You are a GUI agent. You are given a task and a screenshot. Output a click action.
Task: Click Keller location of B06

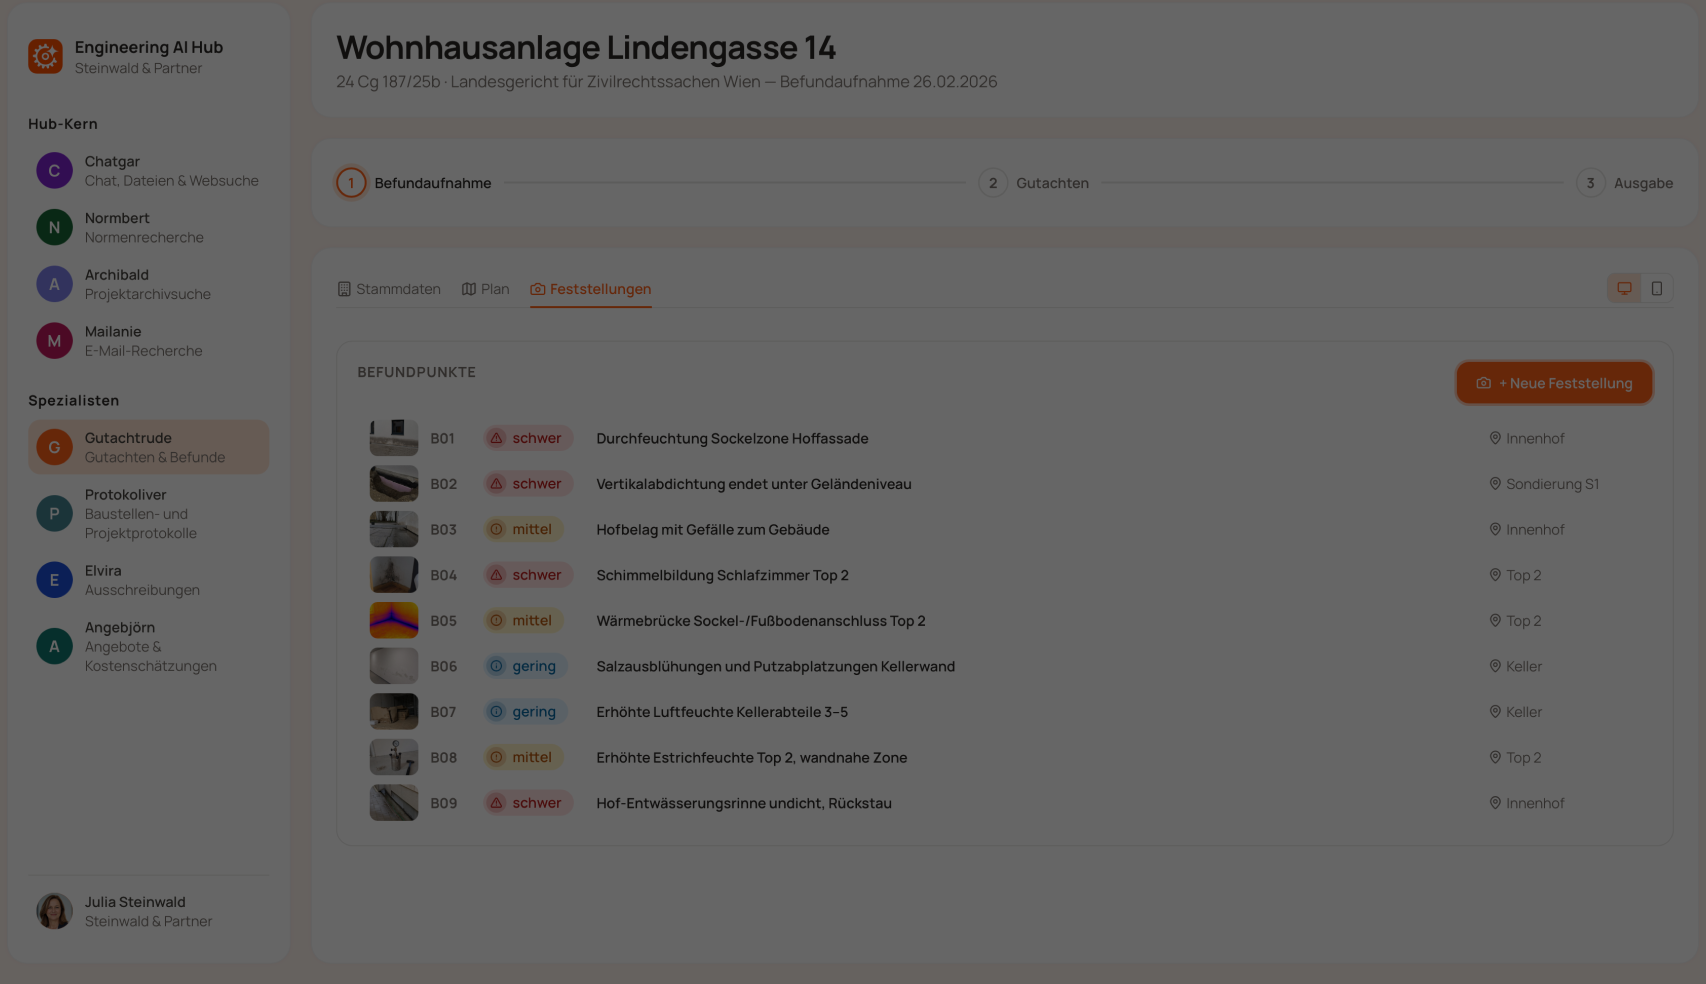pos(1516,666)
